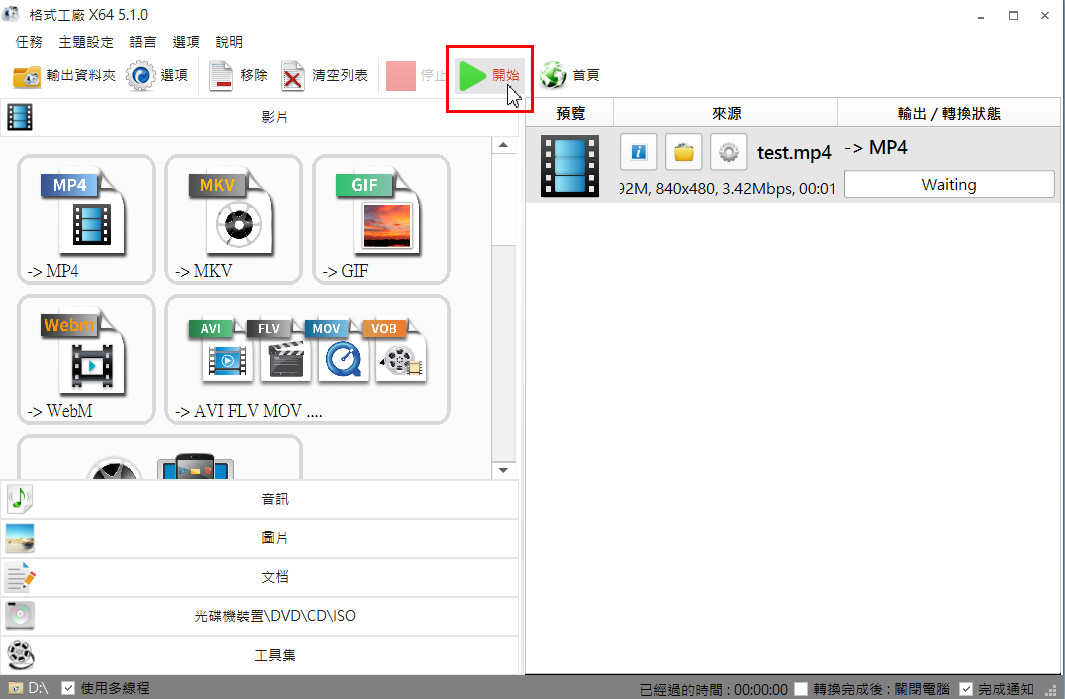Open the 任務 menu
Viewport: 1065px width, 699px height.
pos(30,42)
